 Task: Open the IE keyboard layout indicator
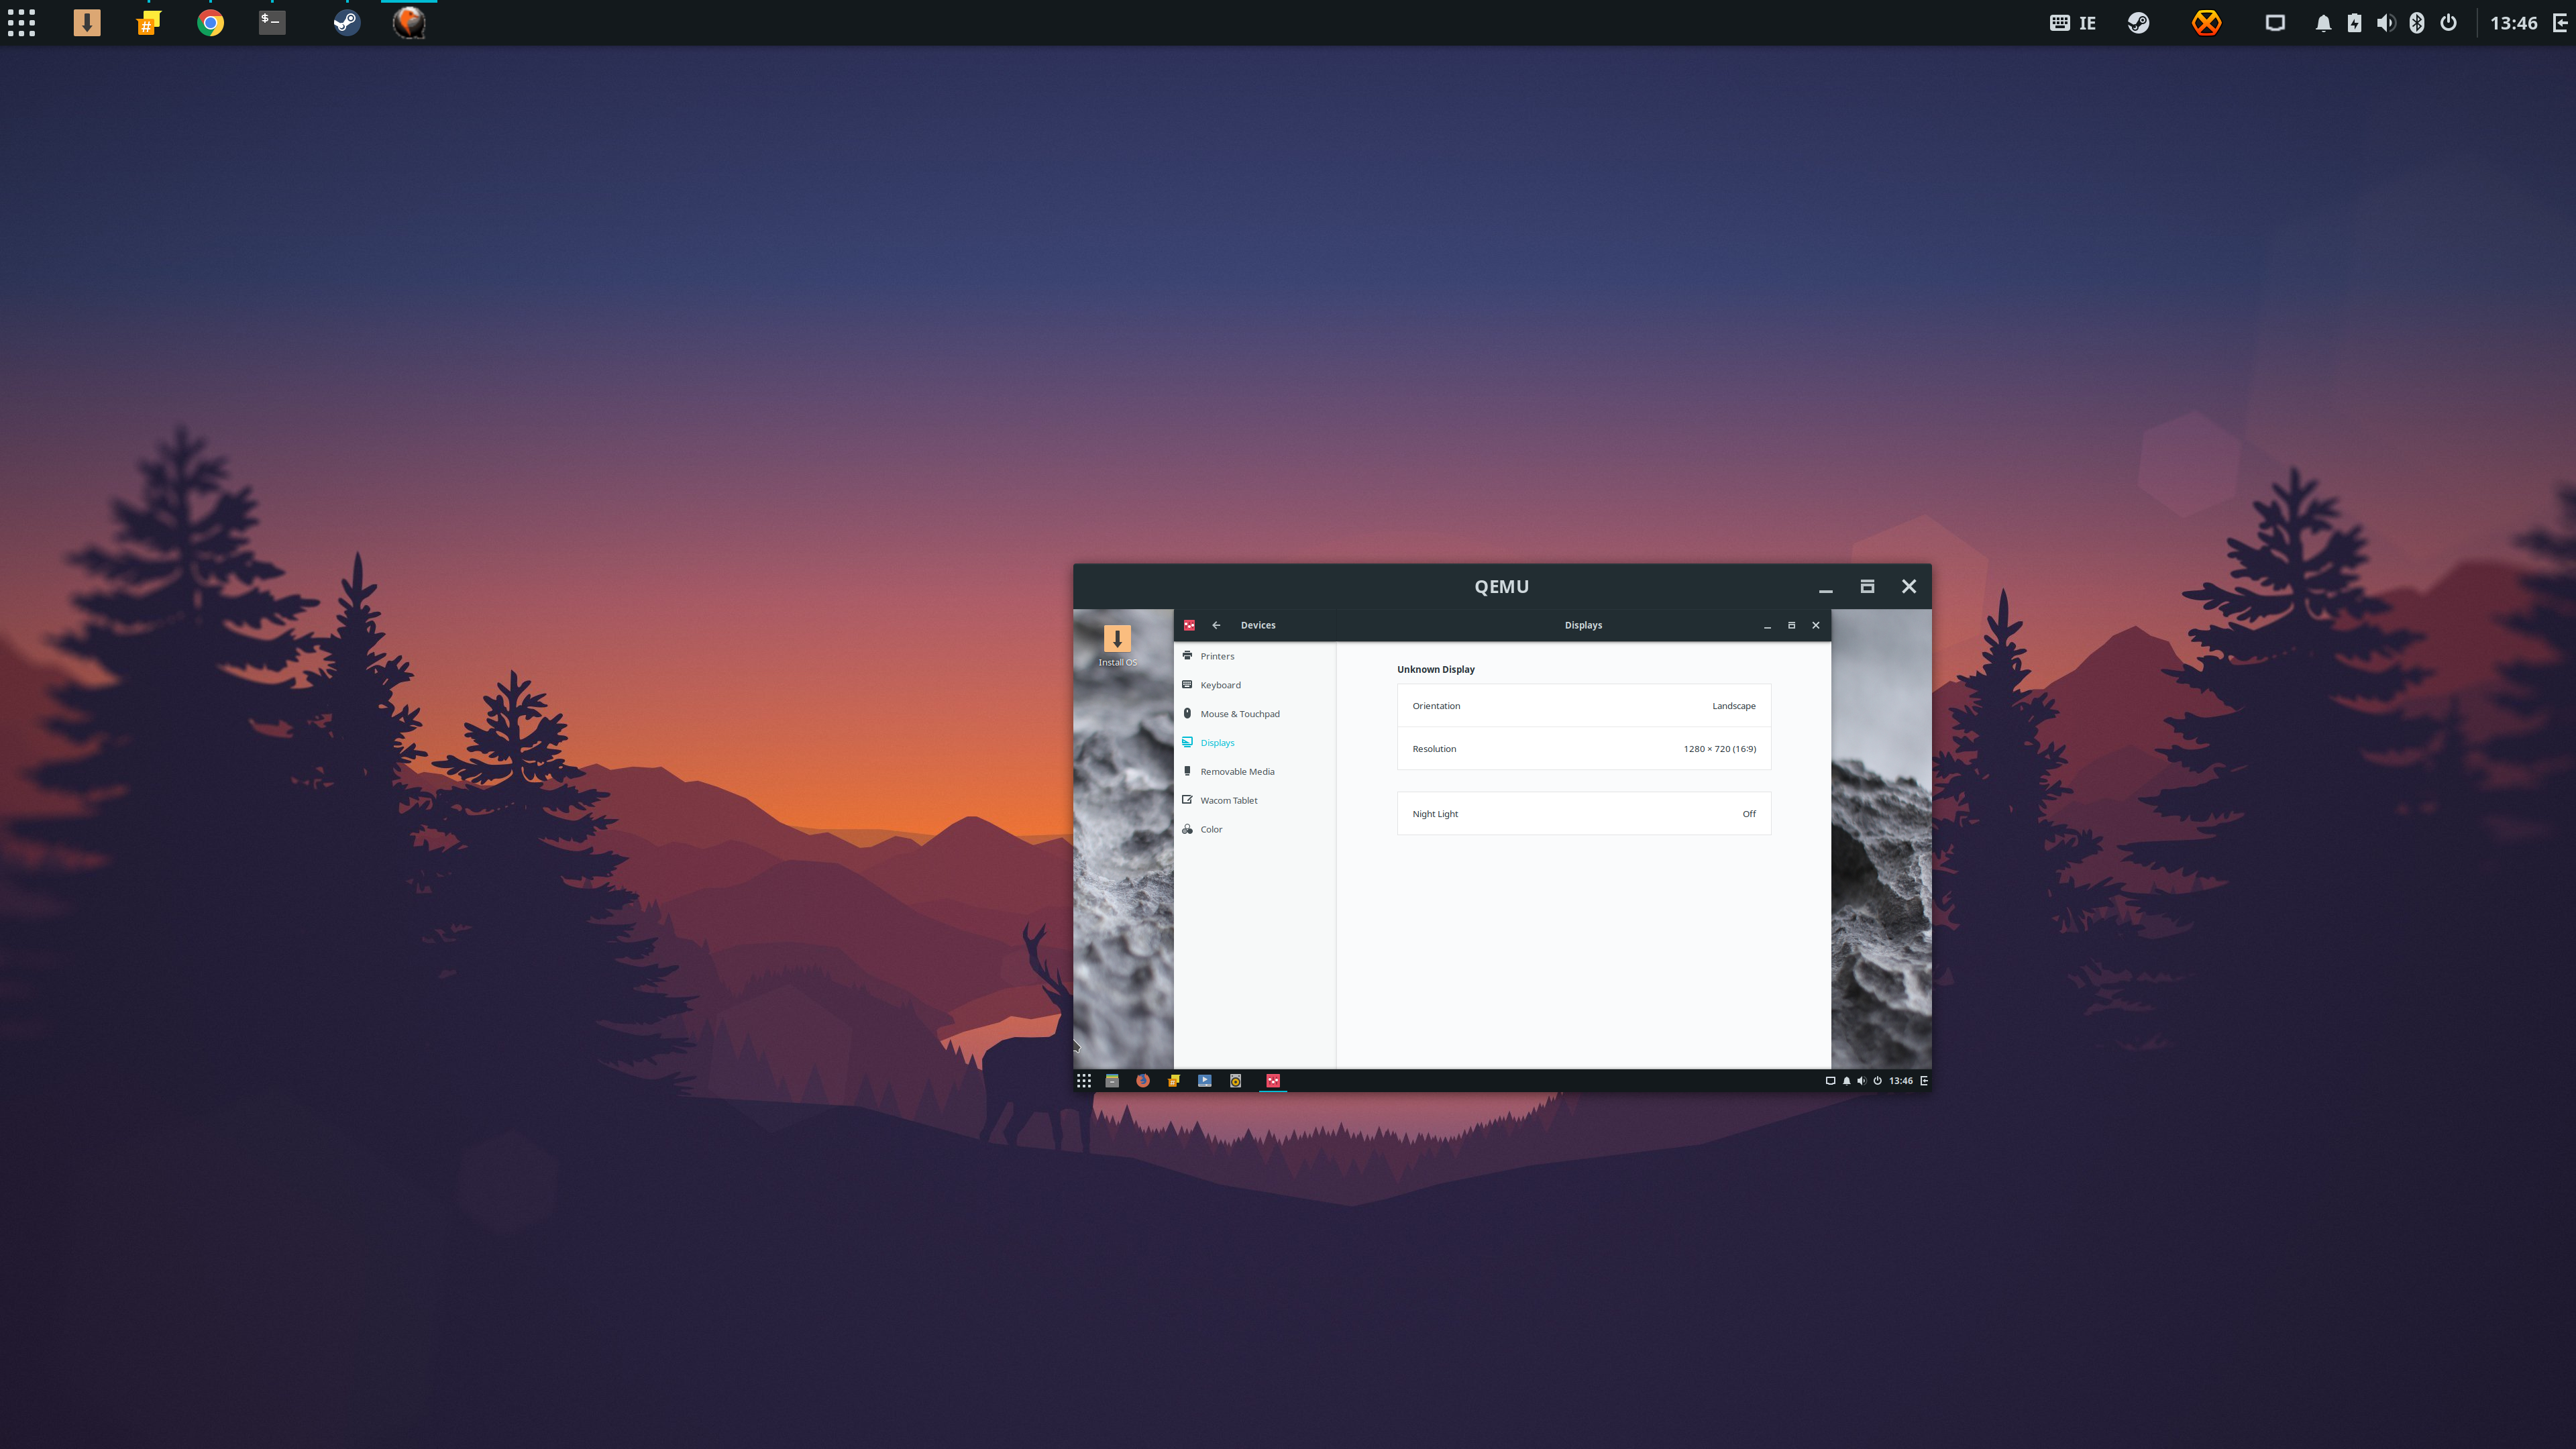[2073, 23]
